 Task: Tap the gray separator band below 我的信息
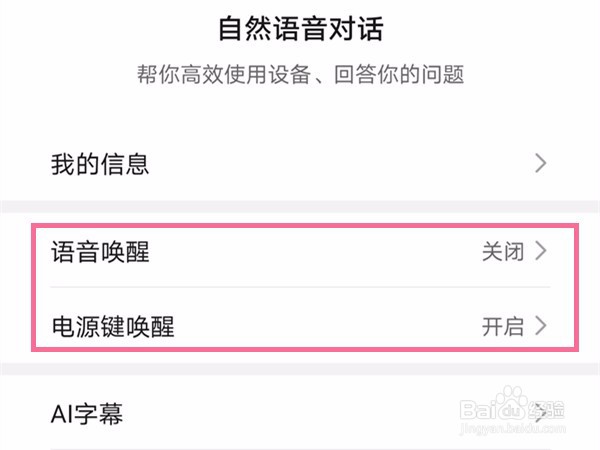(300, 207)
